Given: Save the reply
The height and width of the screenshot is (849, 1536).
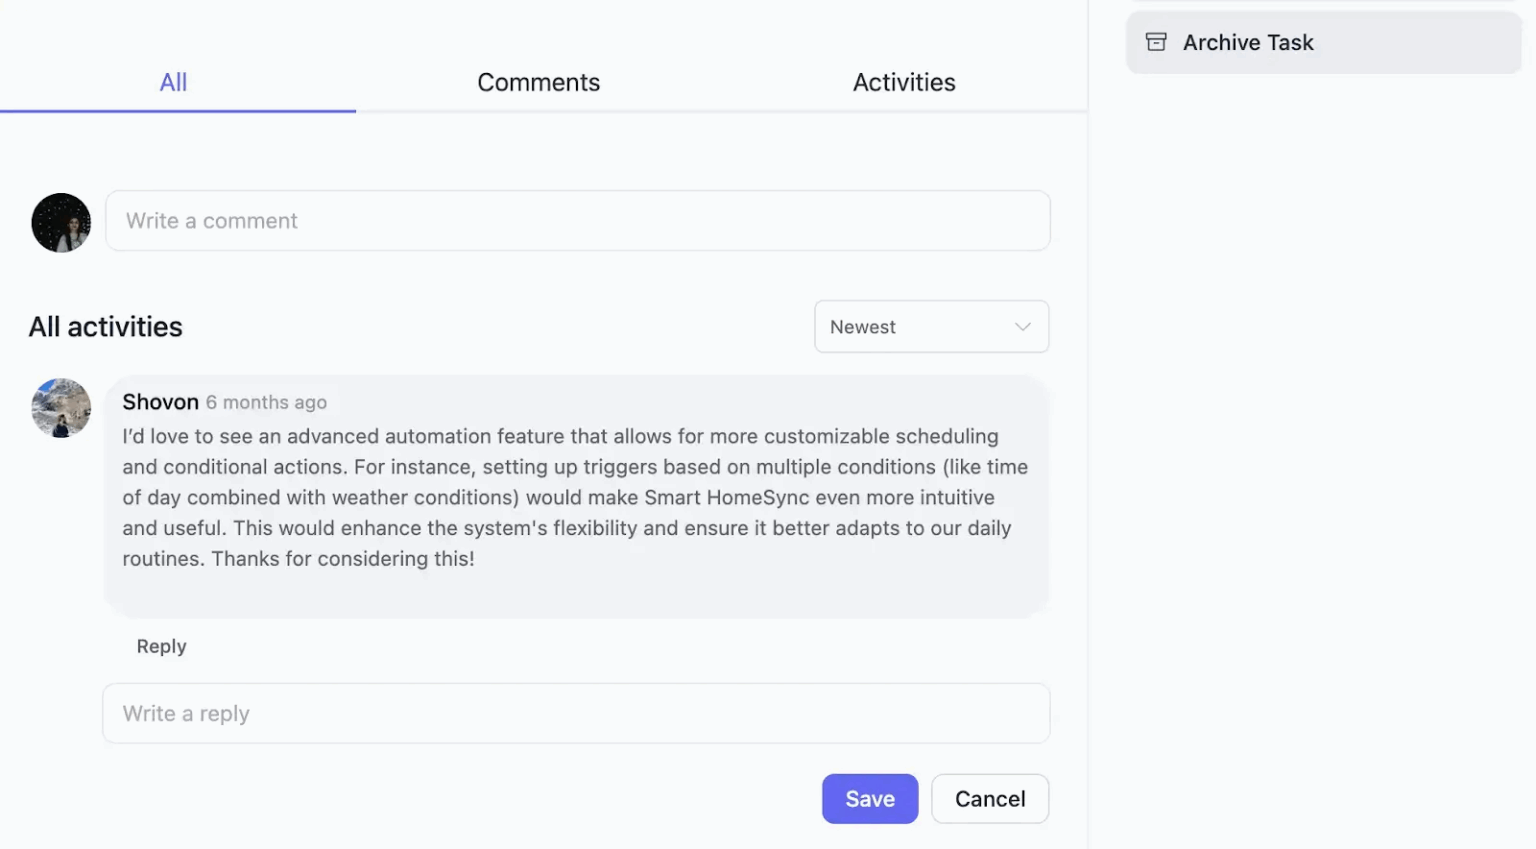Looking at the screenshot, I should (870, 799).
